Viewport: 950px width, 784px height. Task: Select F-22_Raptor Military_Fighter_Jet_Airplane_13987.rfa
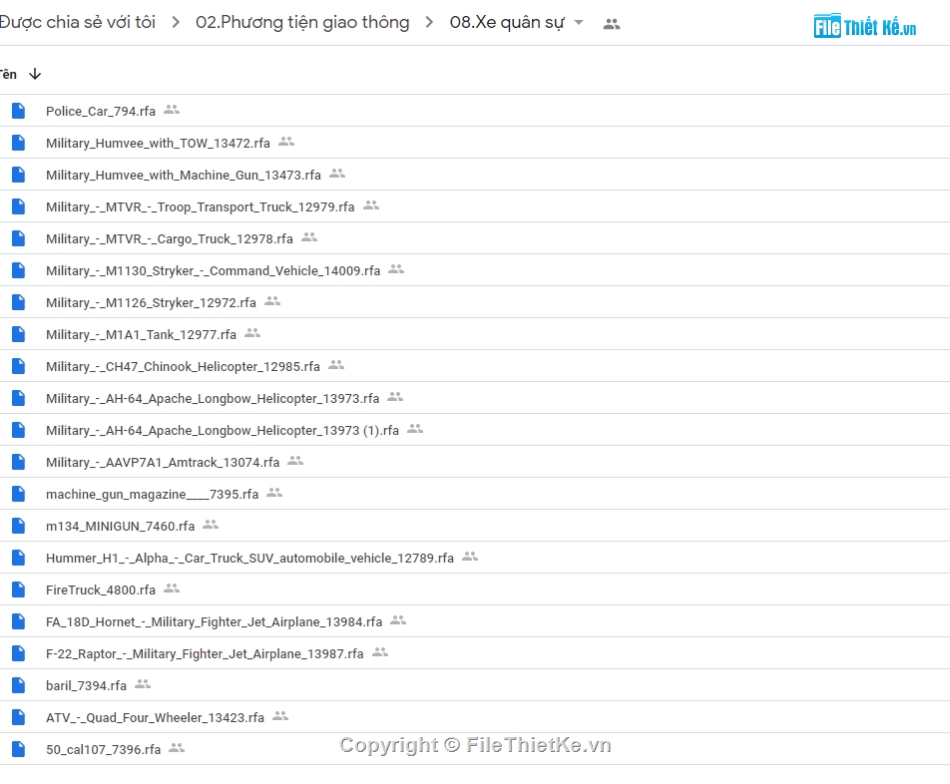(x=205, y=654)
